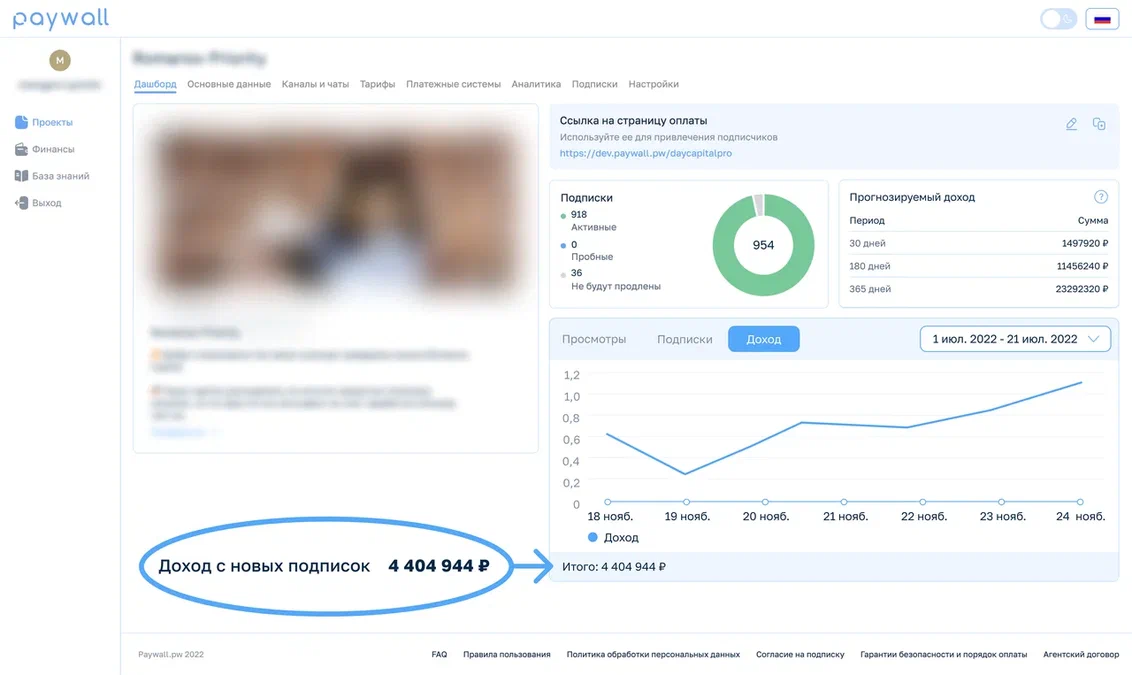Open the forecast income help question mark
Image resolution: width=1132 pixels, height=675 pixels.
1100,197
